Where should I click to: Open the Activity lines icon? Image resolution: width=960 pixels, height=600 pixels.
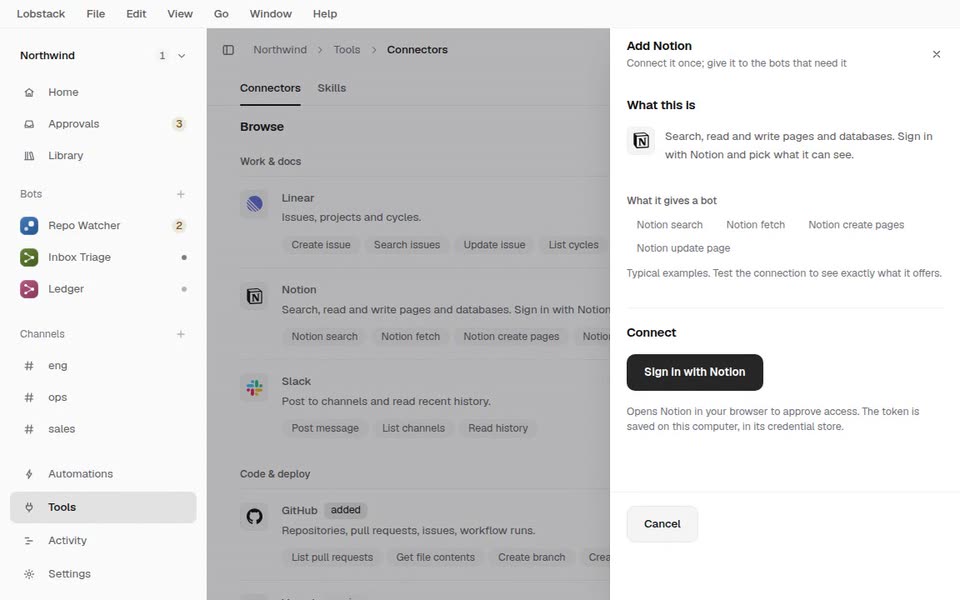coord(29,541)
